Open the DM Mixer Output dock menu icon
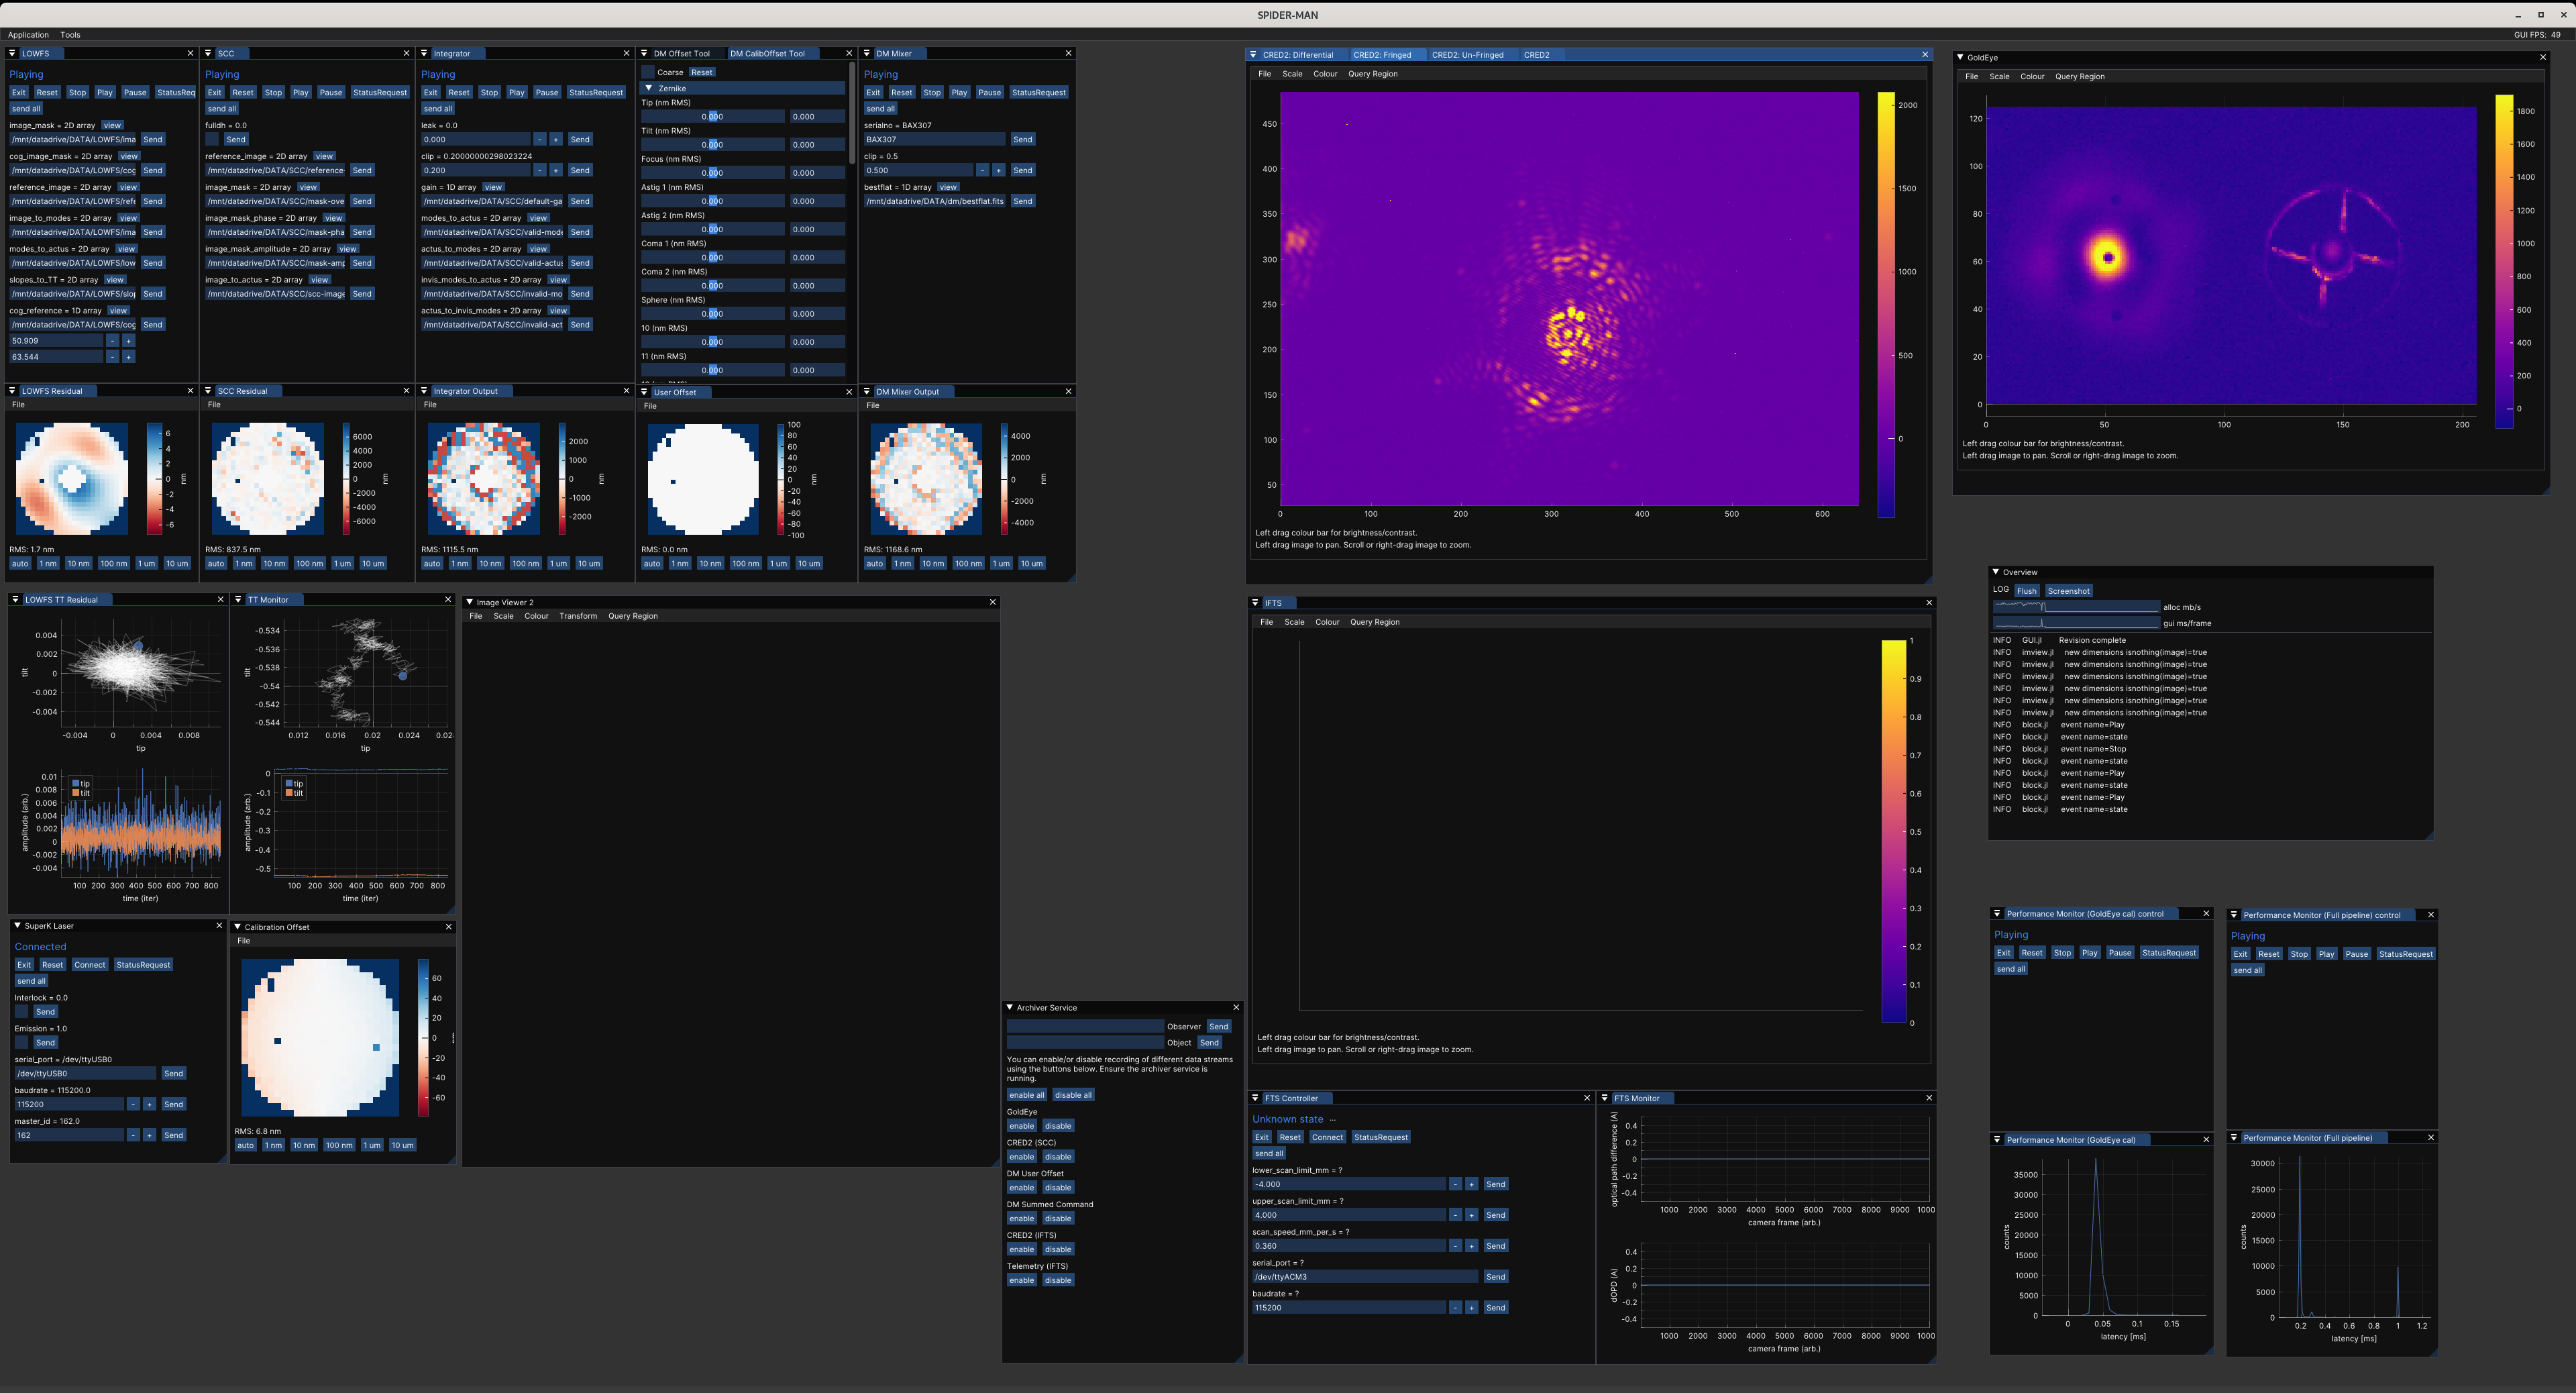The height and width of the screenshot is (1393, 2576). (868, 391)
